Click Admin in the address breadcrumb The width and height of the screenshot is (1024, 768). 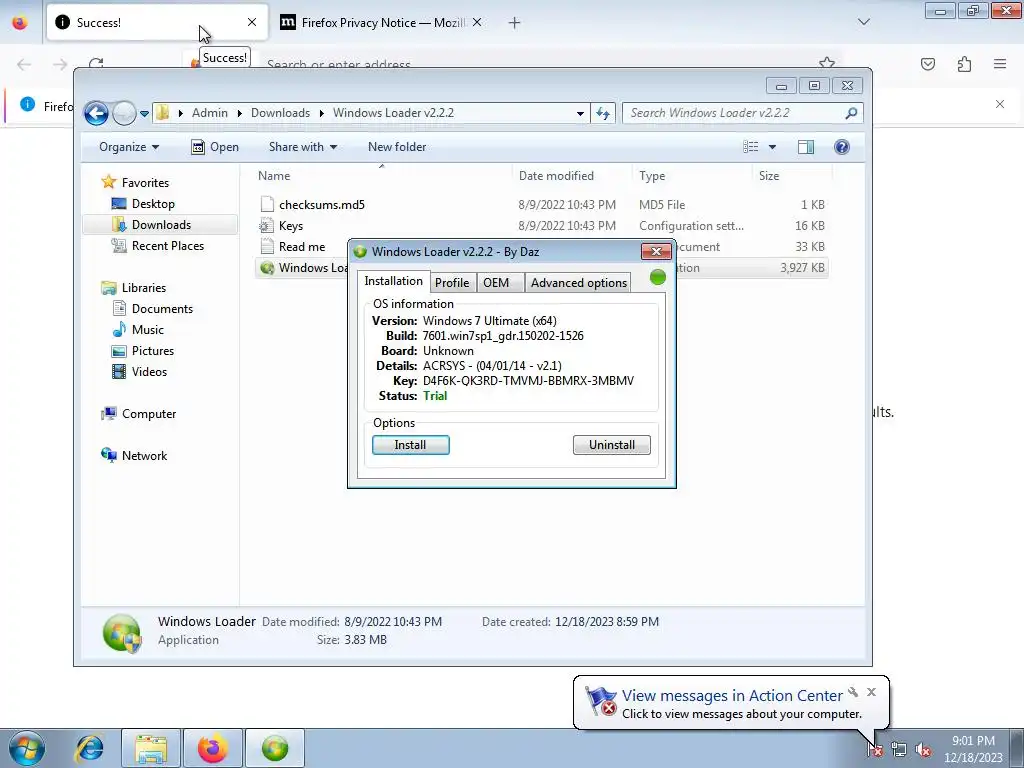click(x=210, y=113)
